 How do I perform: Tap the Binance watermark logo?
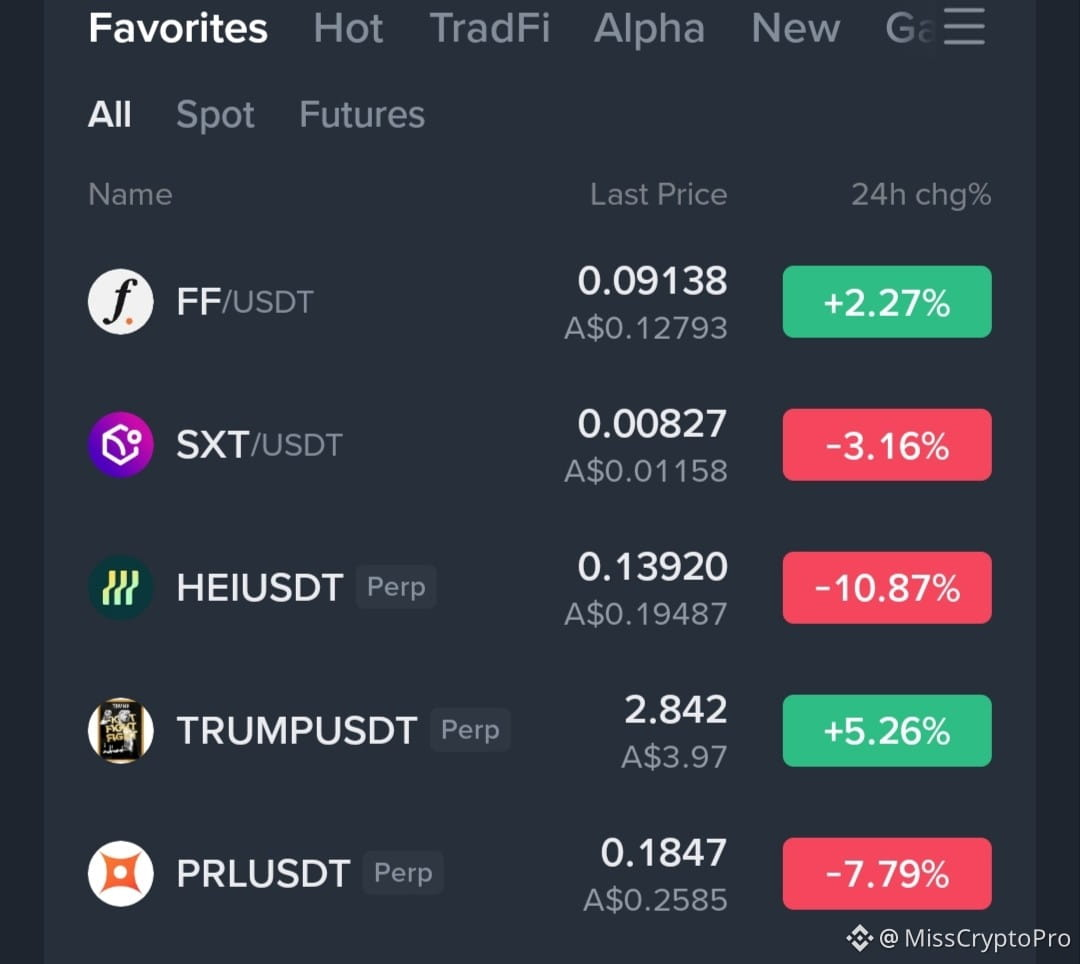(x=859, y=938)
